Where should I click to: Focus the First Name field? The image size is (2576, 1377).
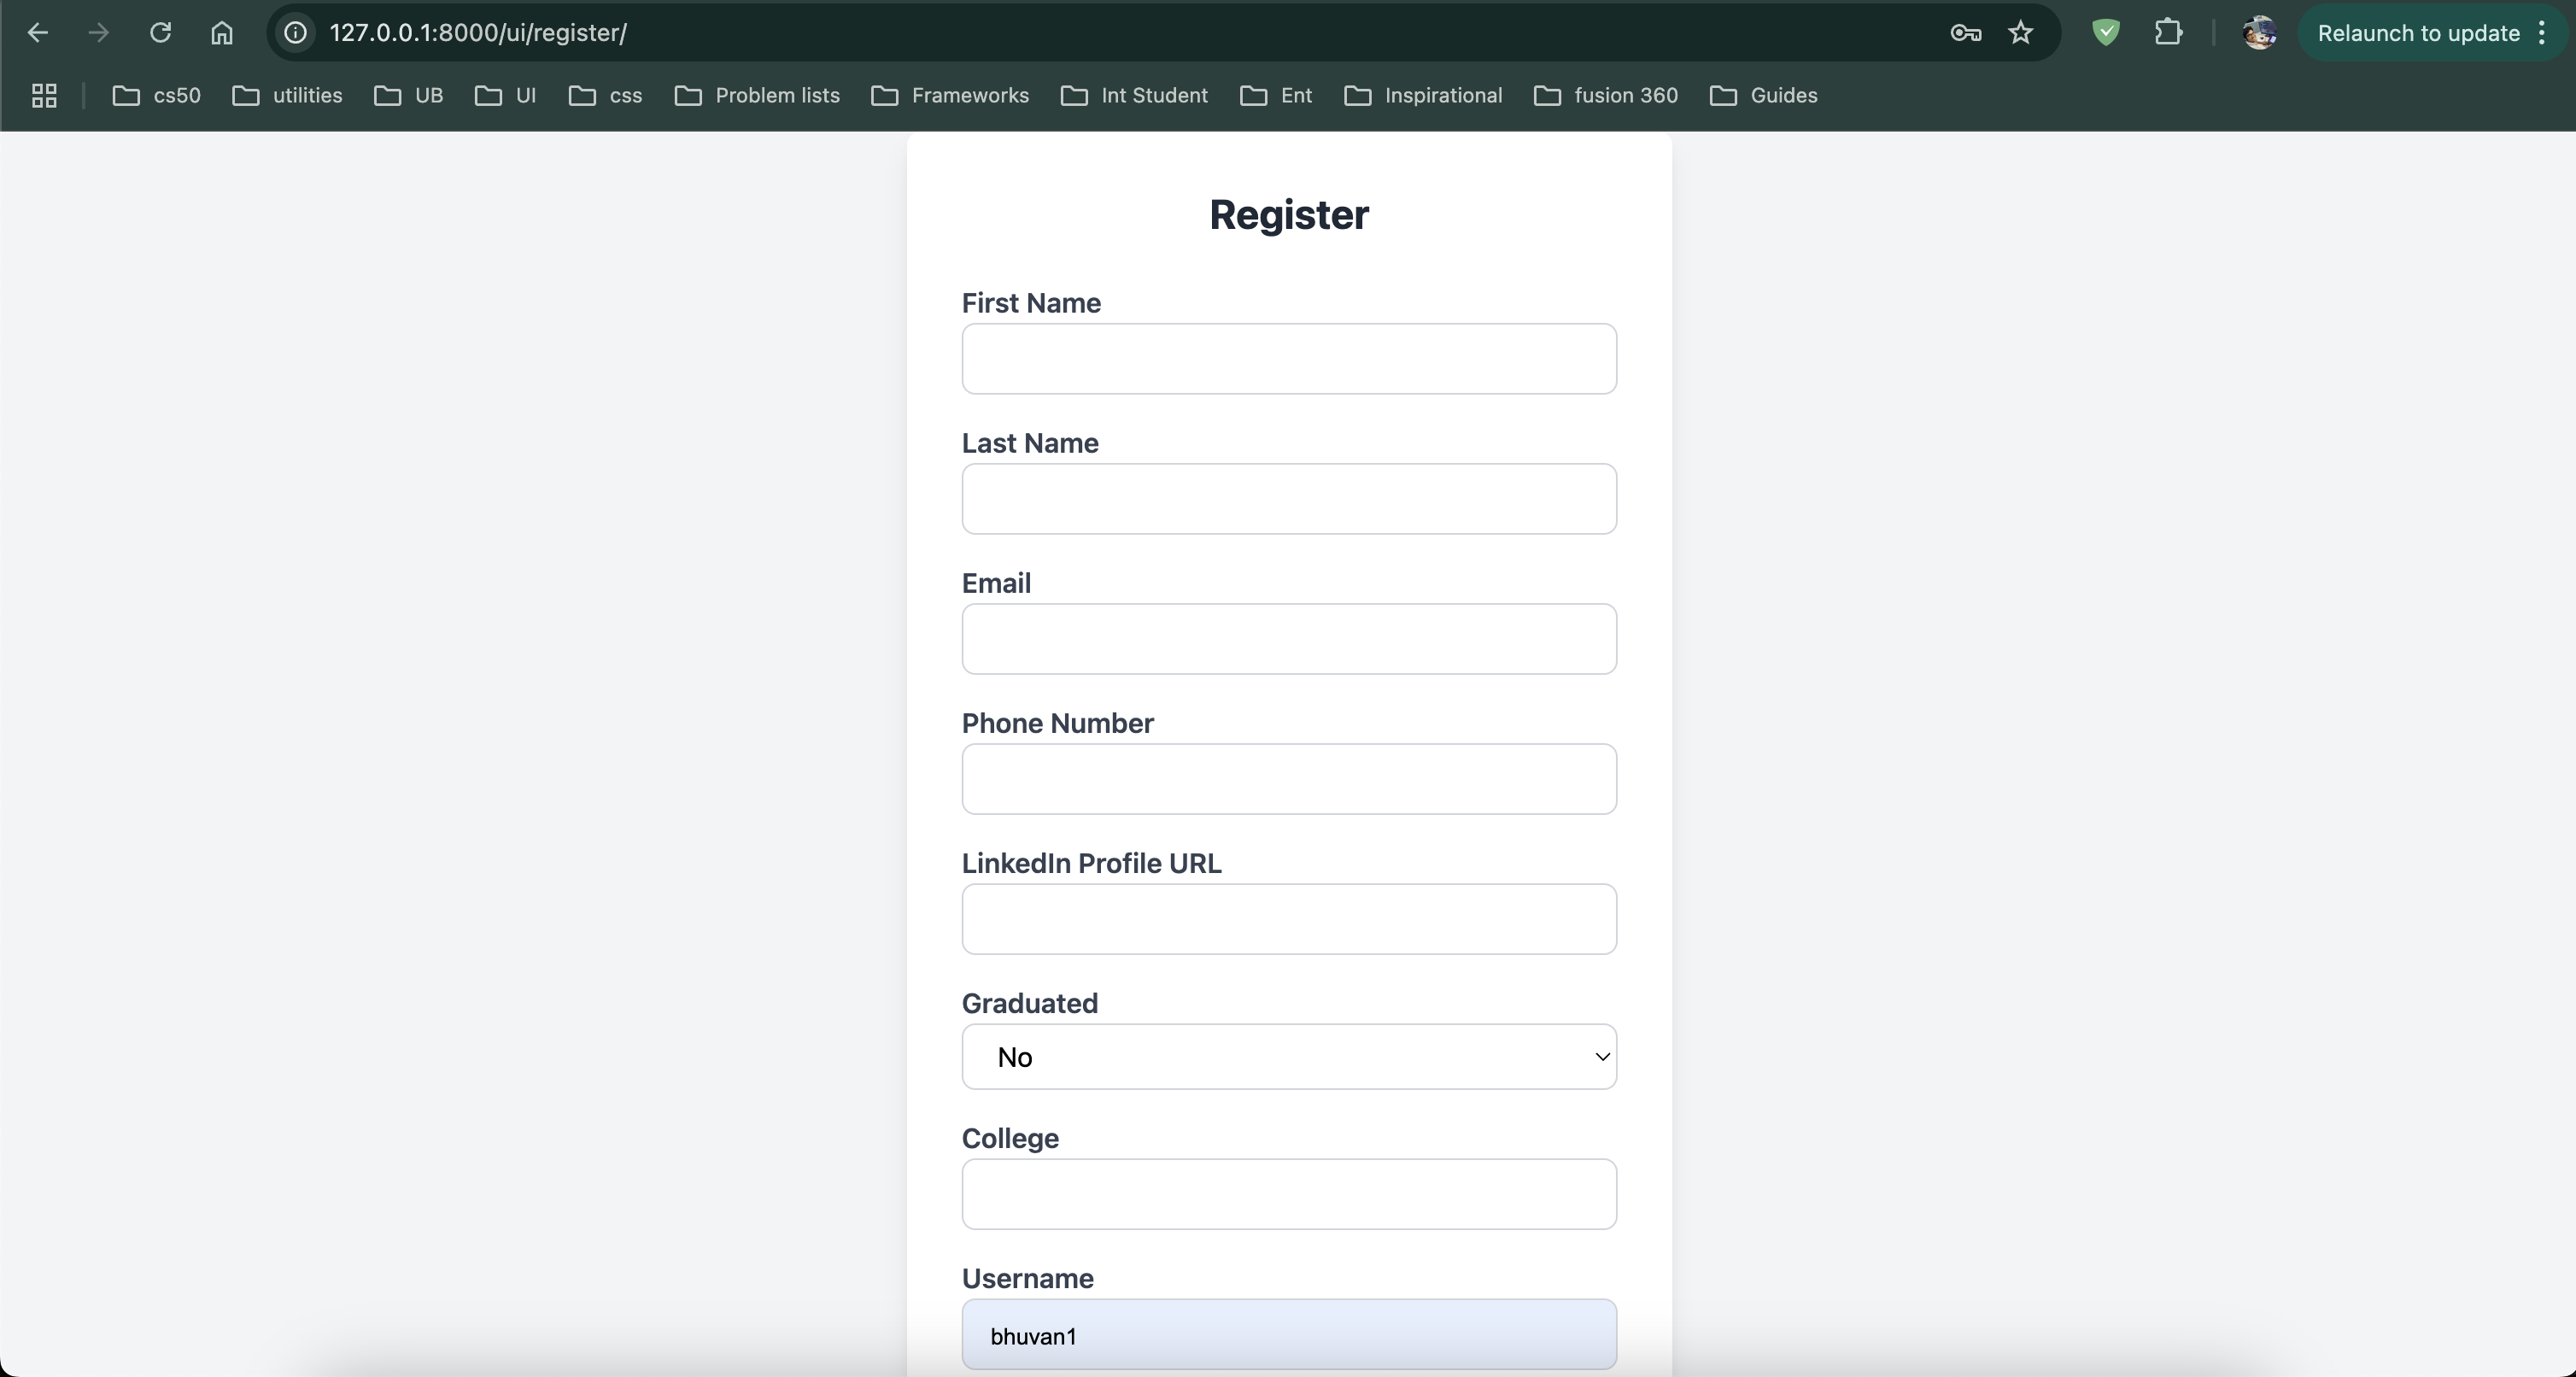pos(1288,359)
